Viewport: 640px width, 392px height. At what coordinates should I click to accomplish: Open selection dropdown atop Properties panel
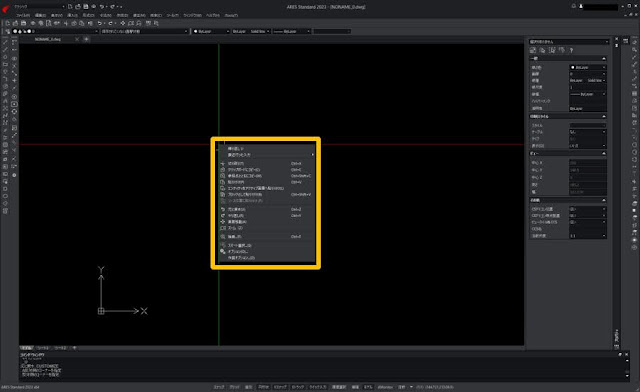click(x=569, y=41)
